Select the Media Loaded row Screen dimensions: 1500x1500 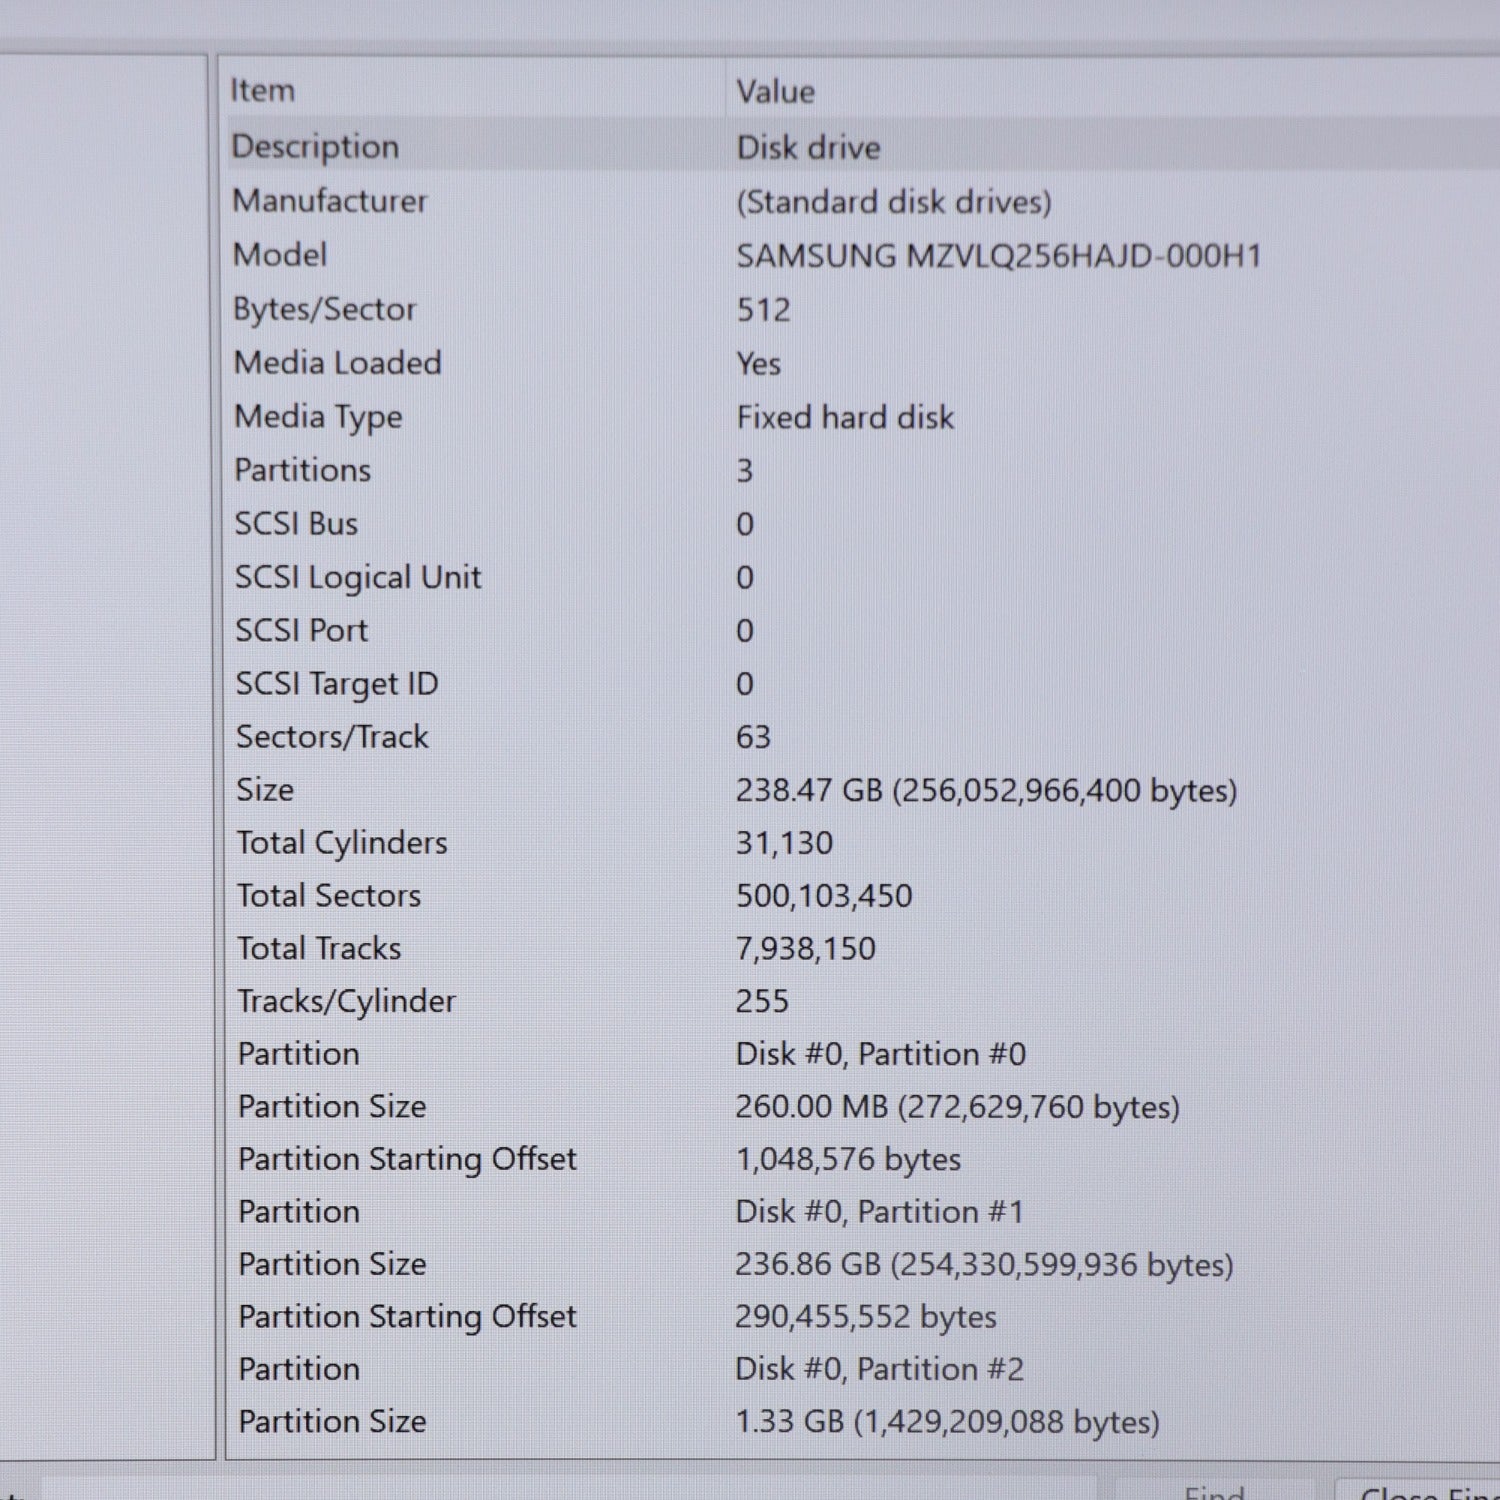337,363
